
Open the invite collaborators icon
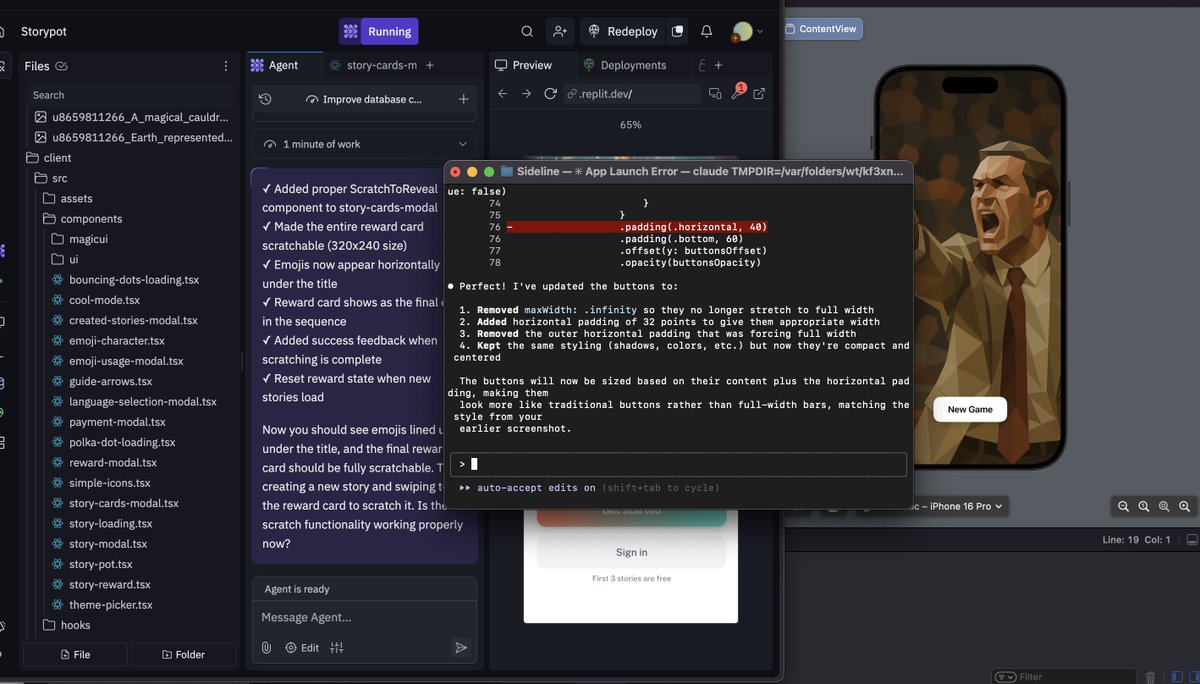(560, 31)
